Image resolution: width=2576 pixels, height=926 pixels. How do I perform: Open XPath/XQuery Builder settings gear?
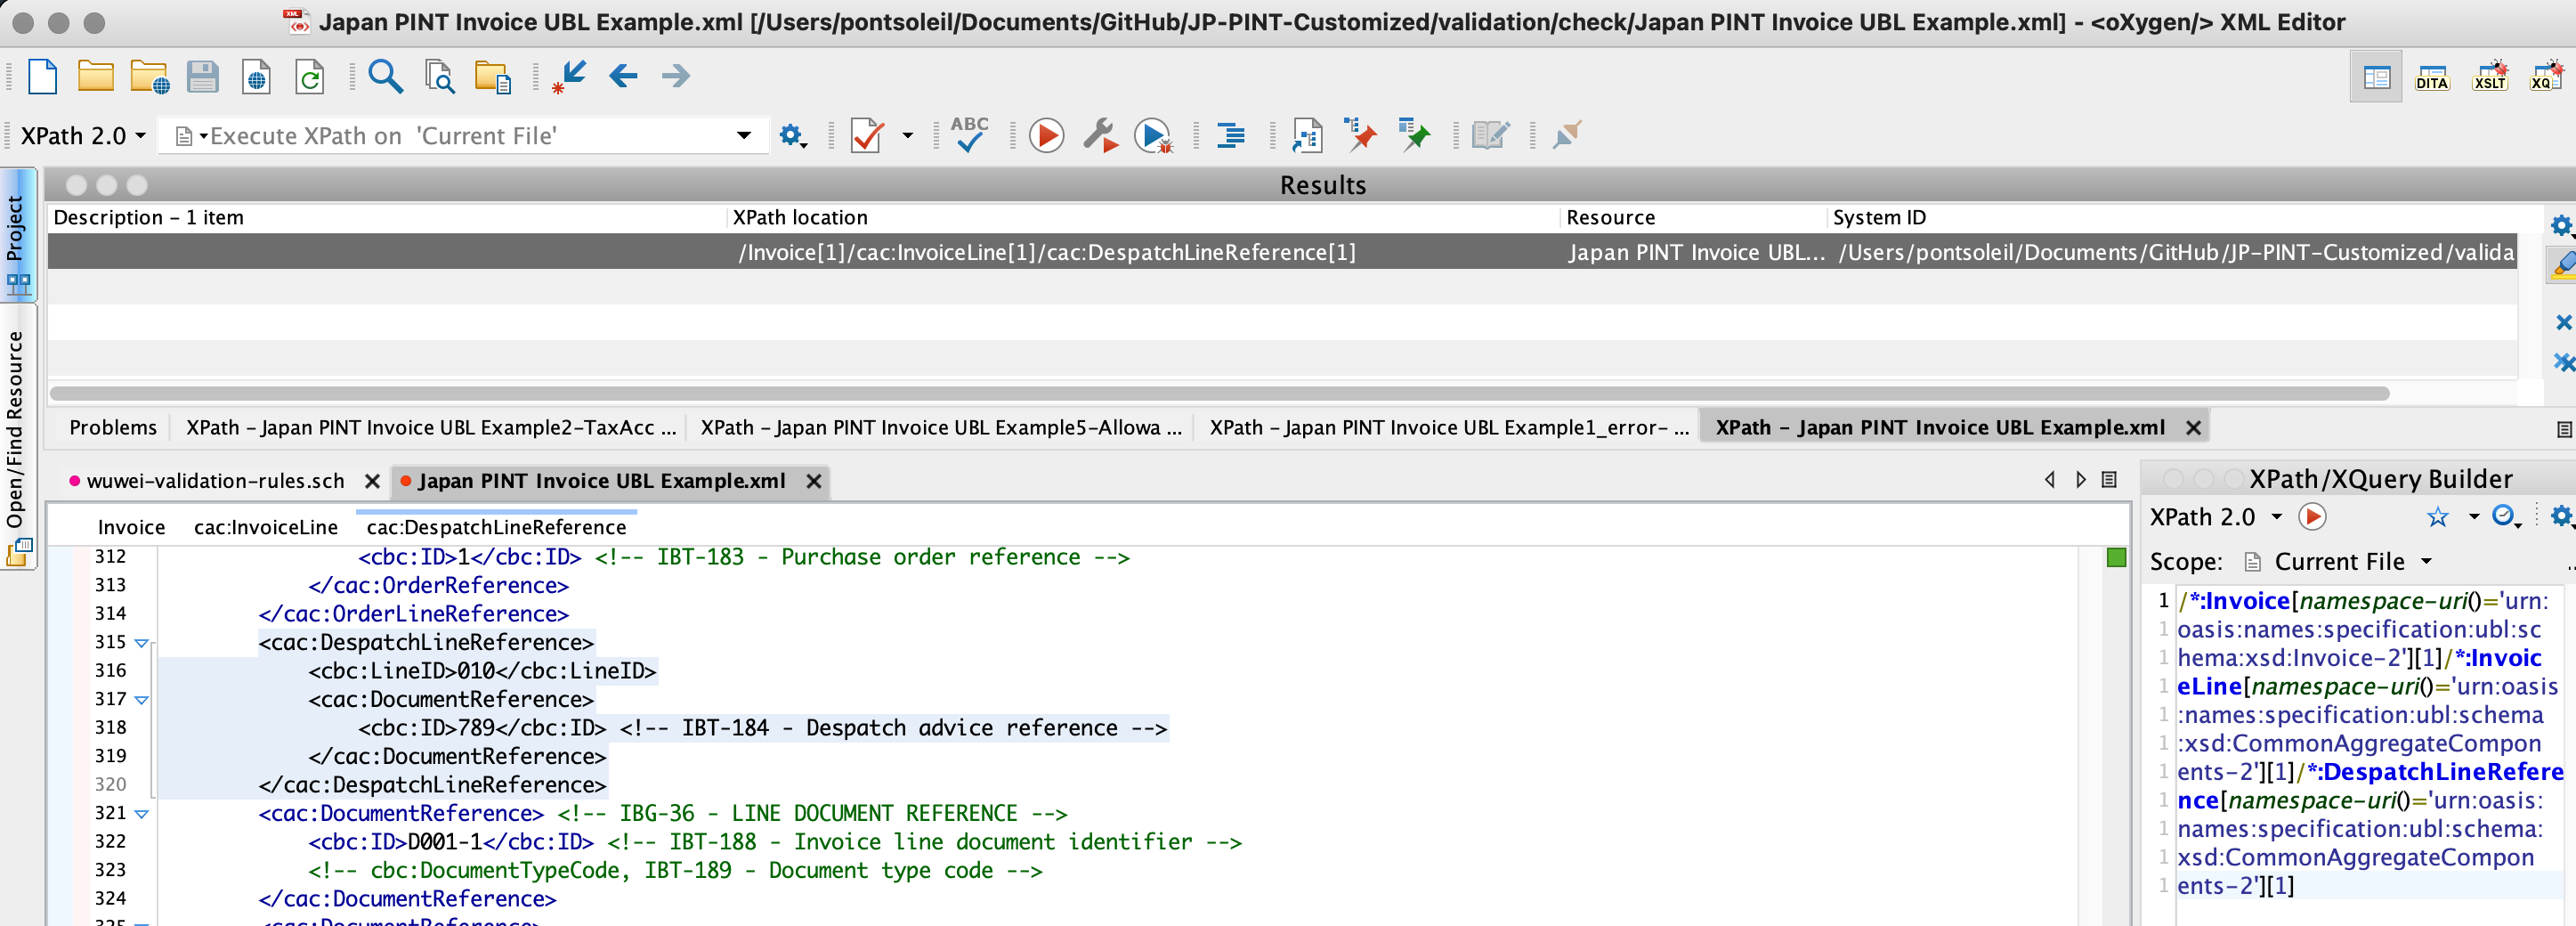[2560, 516]
